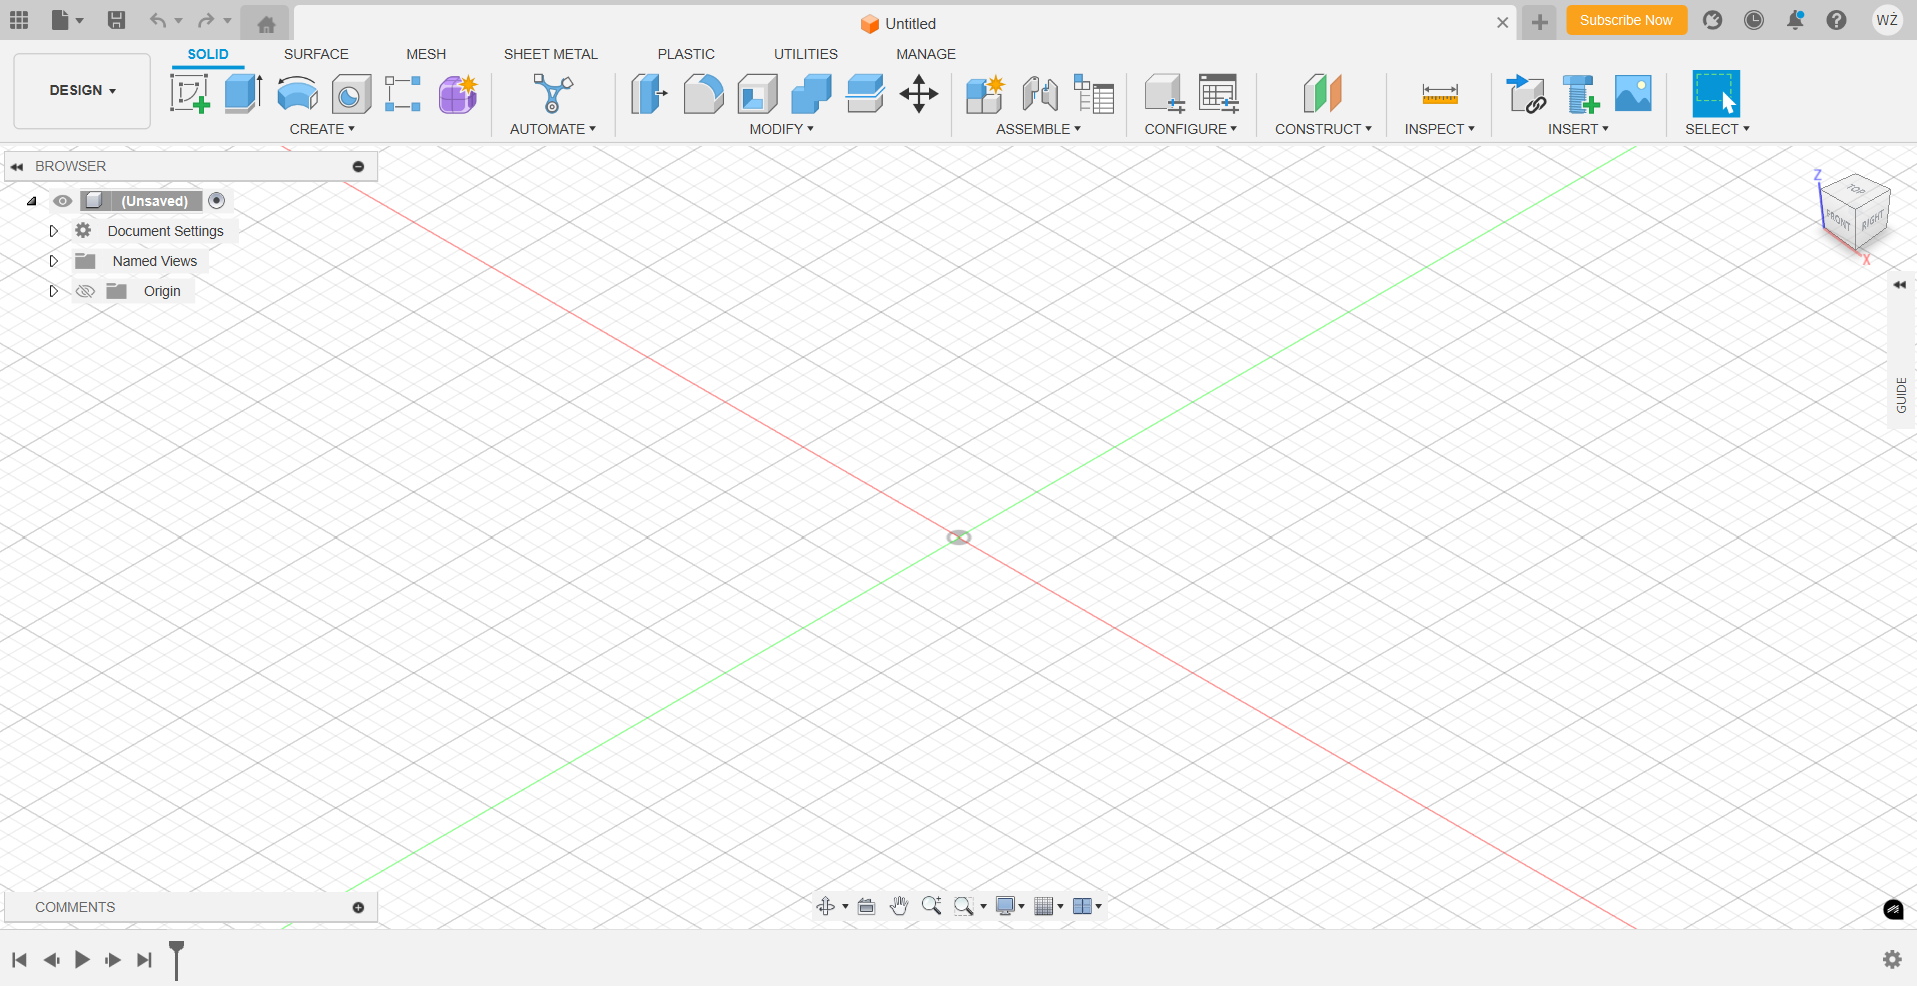Switch to the MESH tab
The height and width of the screenshot is (986, 1917).
coord(426,54)
